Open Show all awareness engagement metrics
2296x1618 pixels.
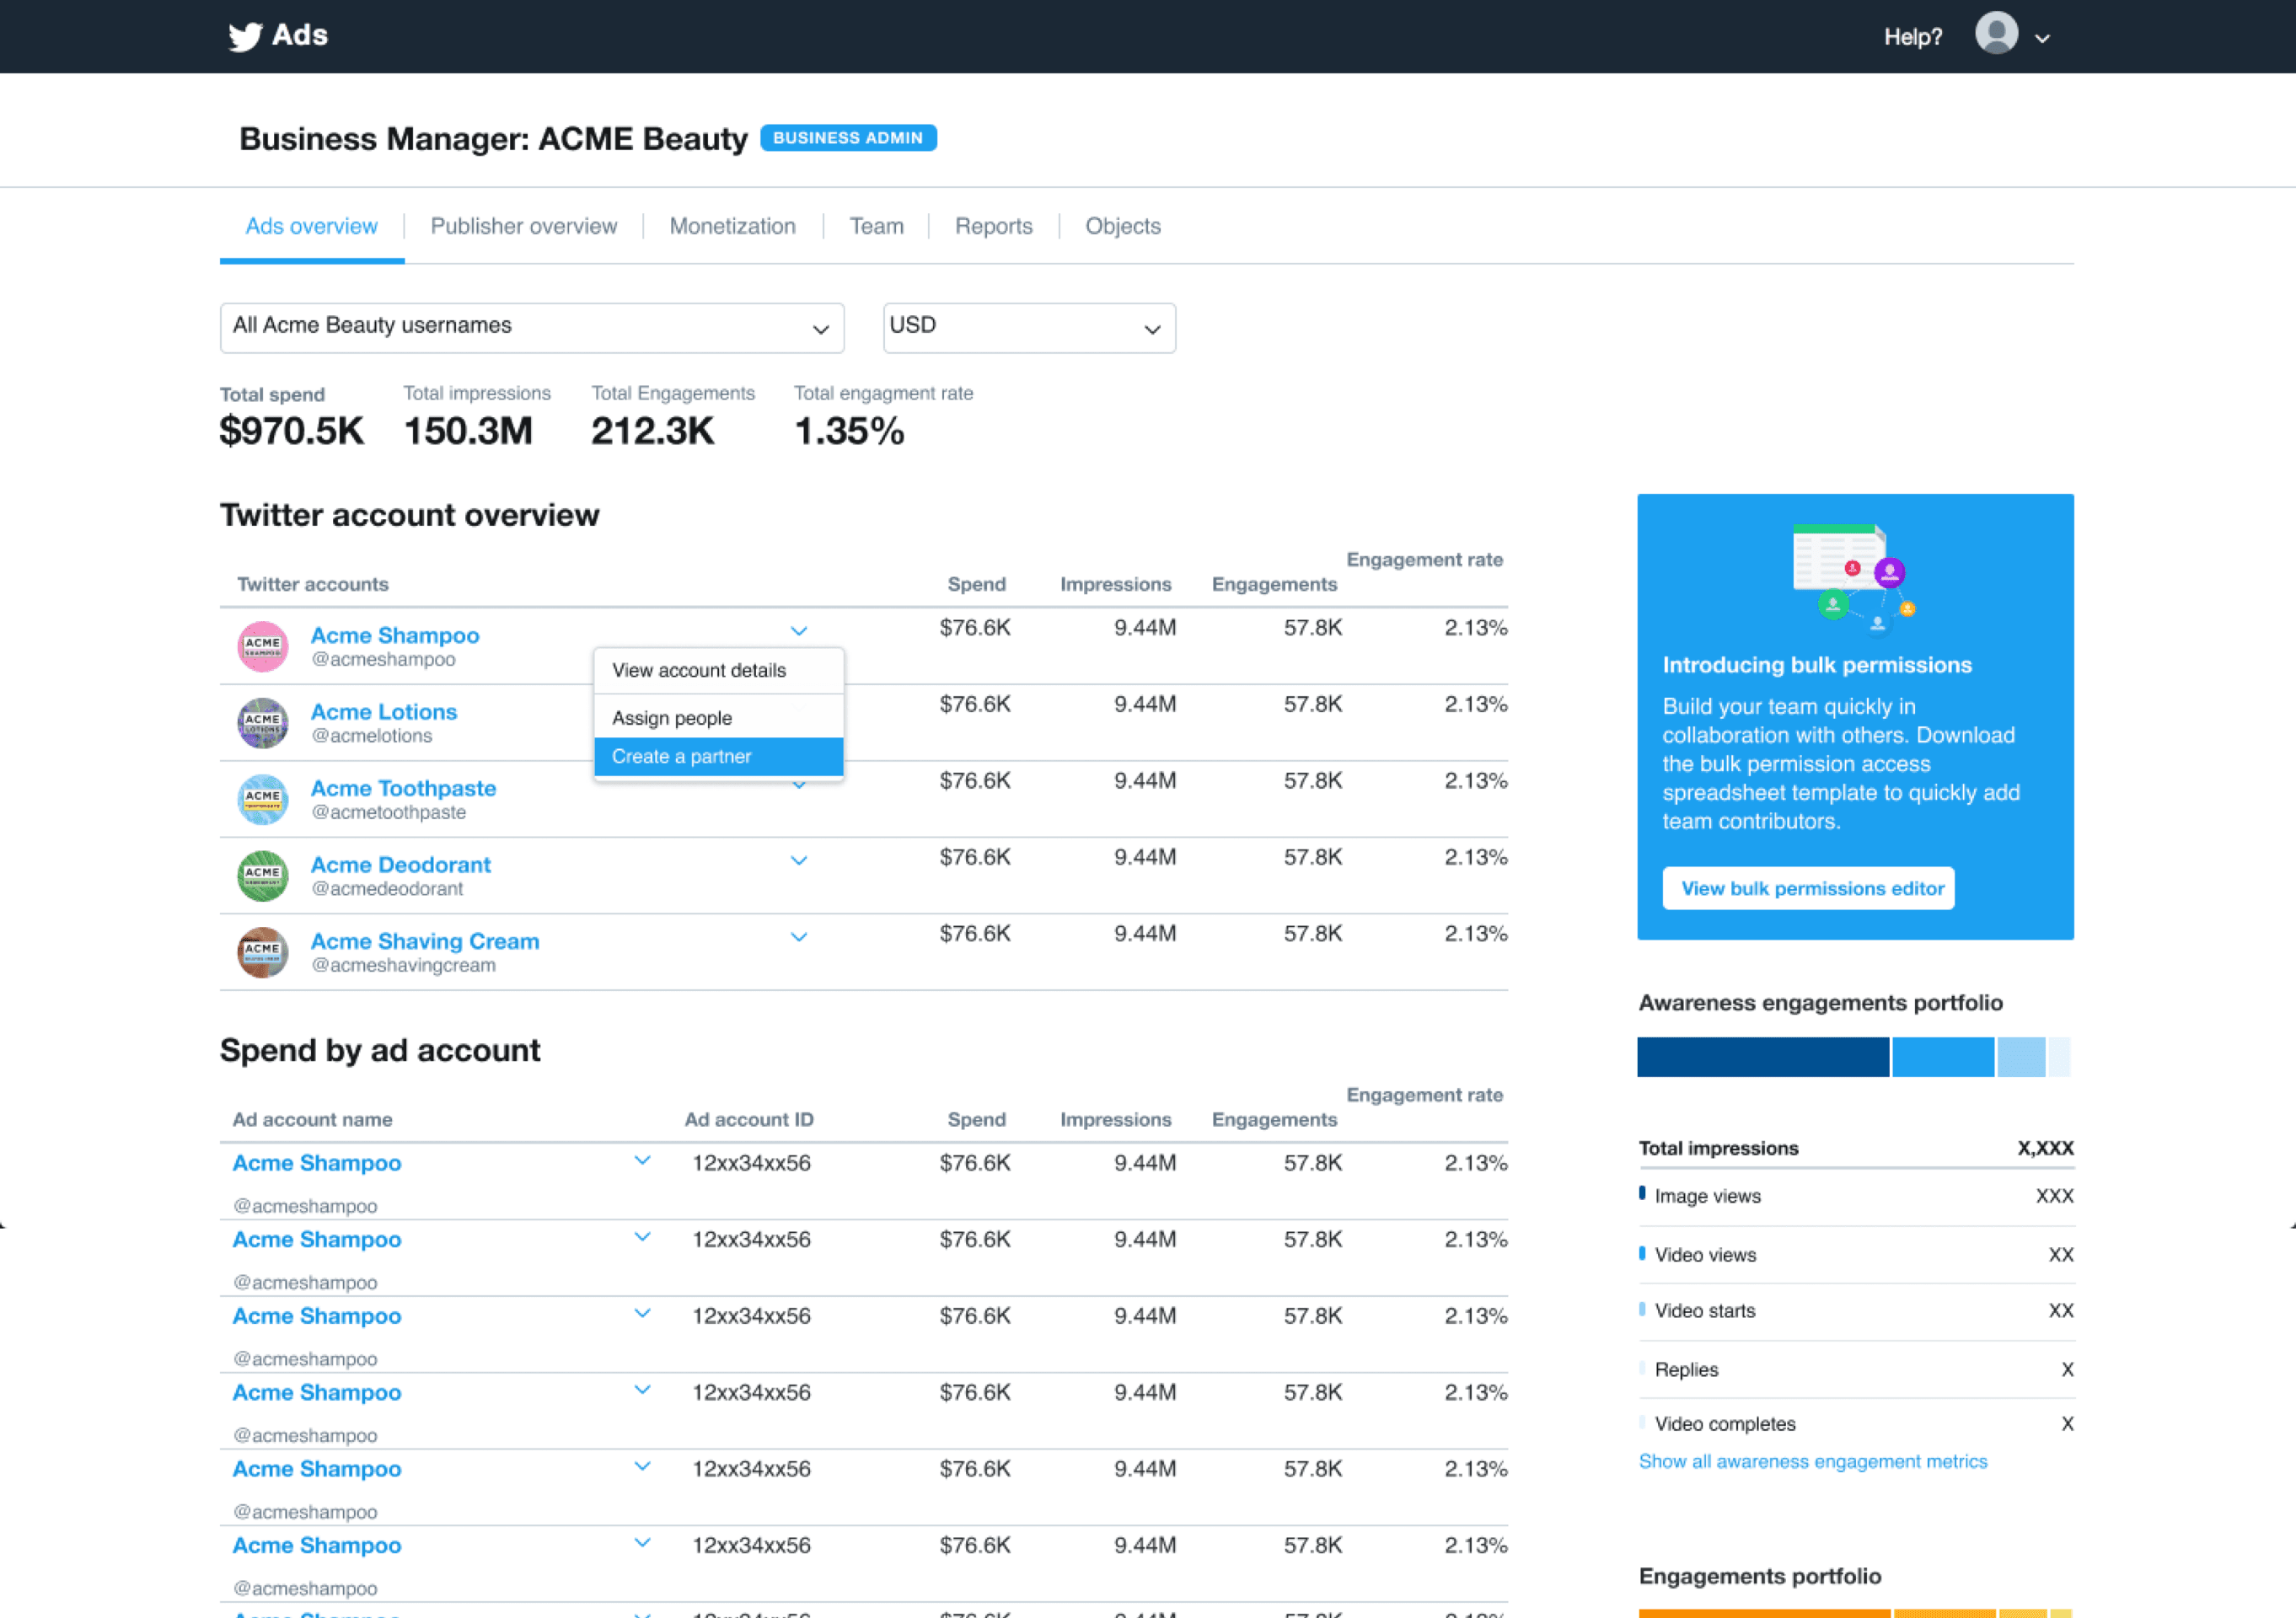tap(1812, 1461)
